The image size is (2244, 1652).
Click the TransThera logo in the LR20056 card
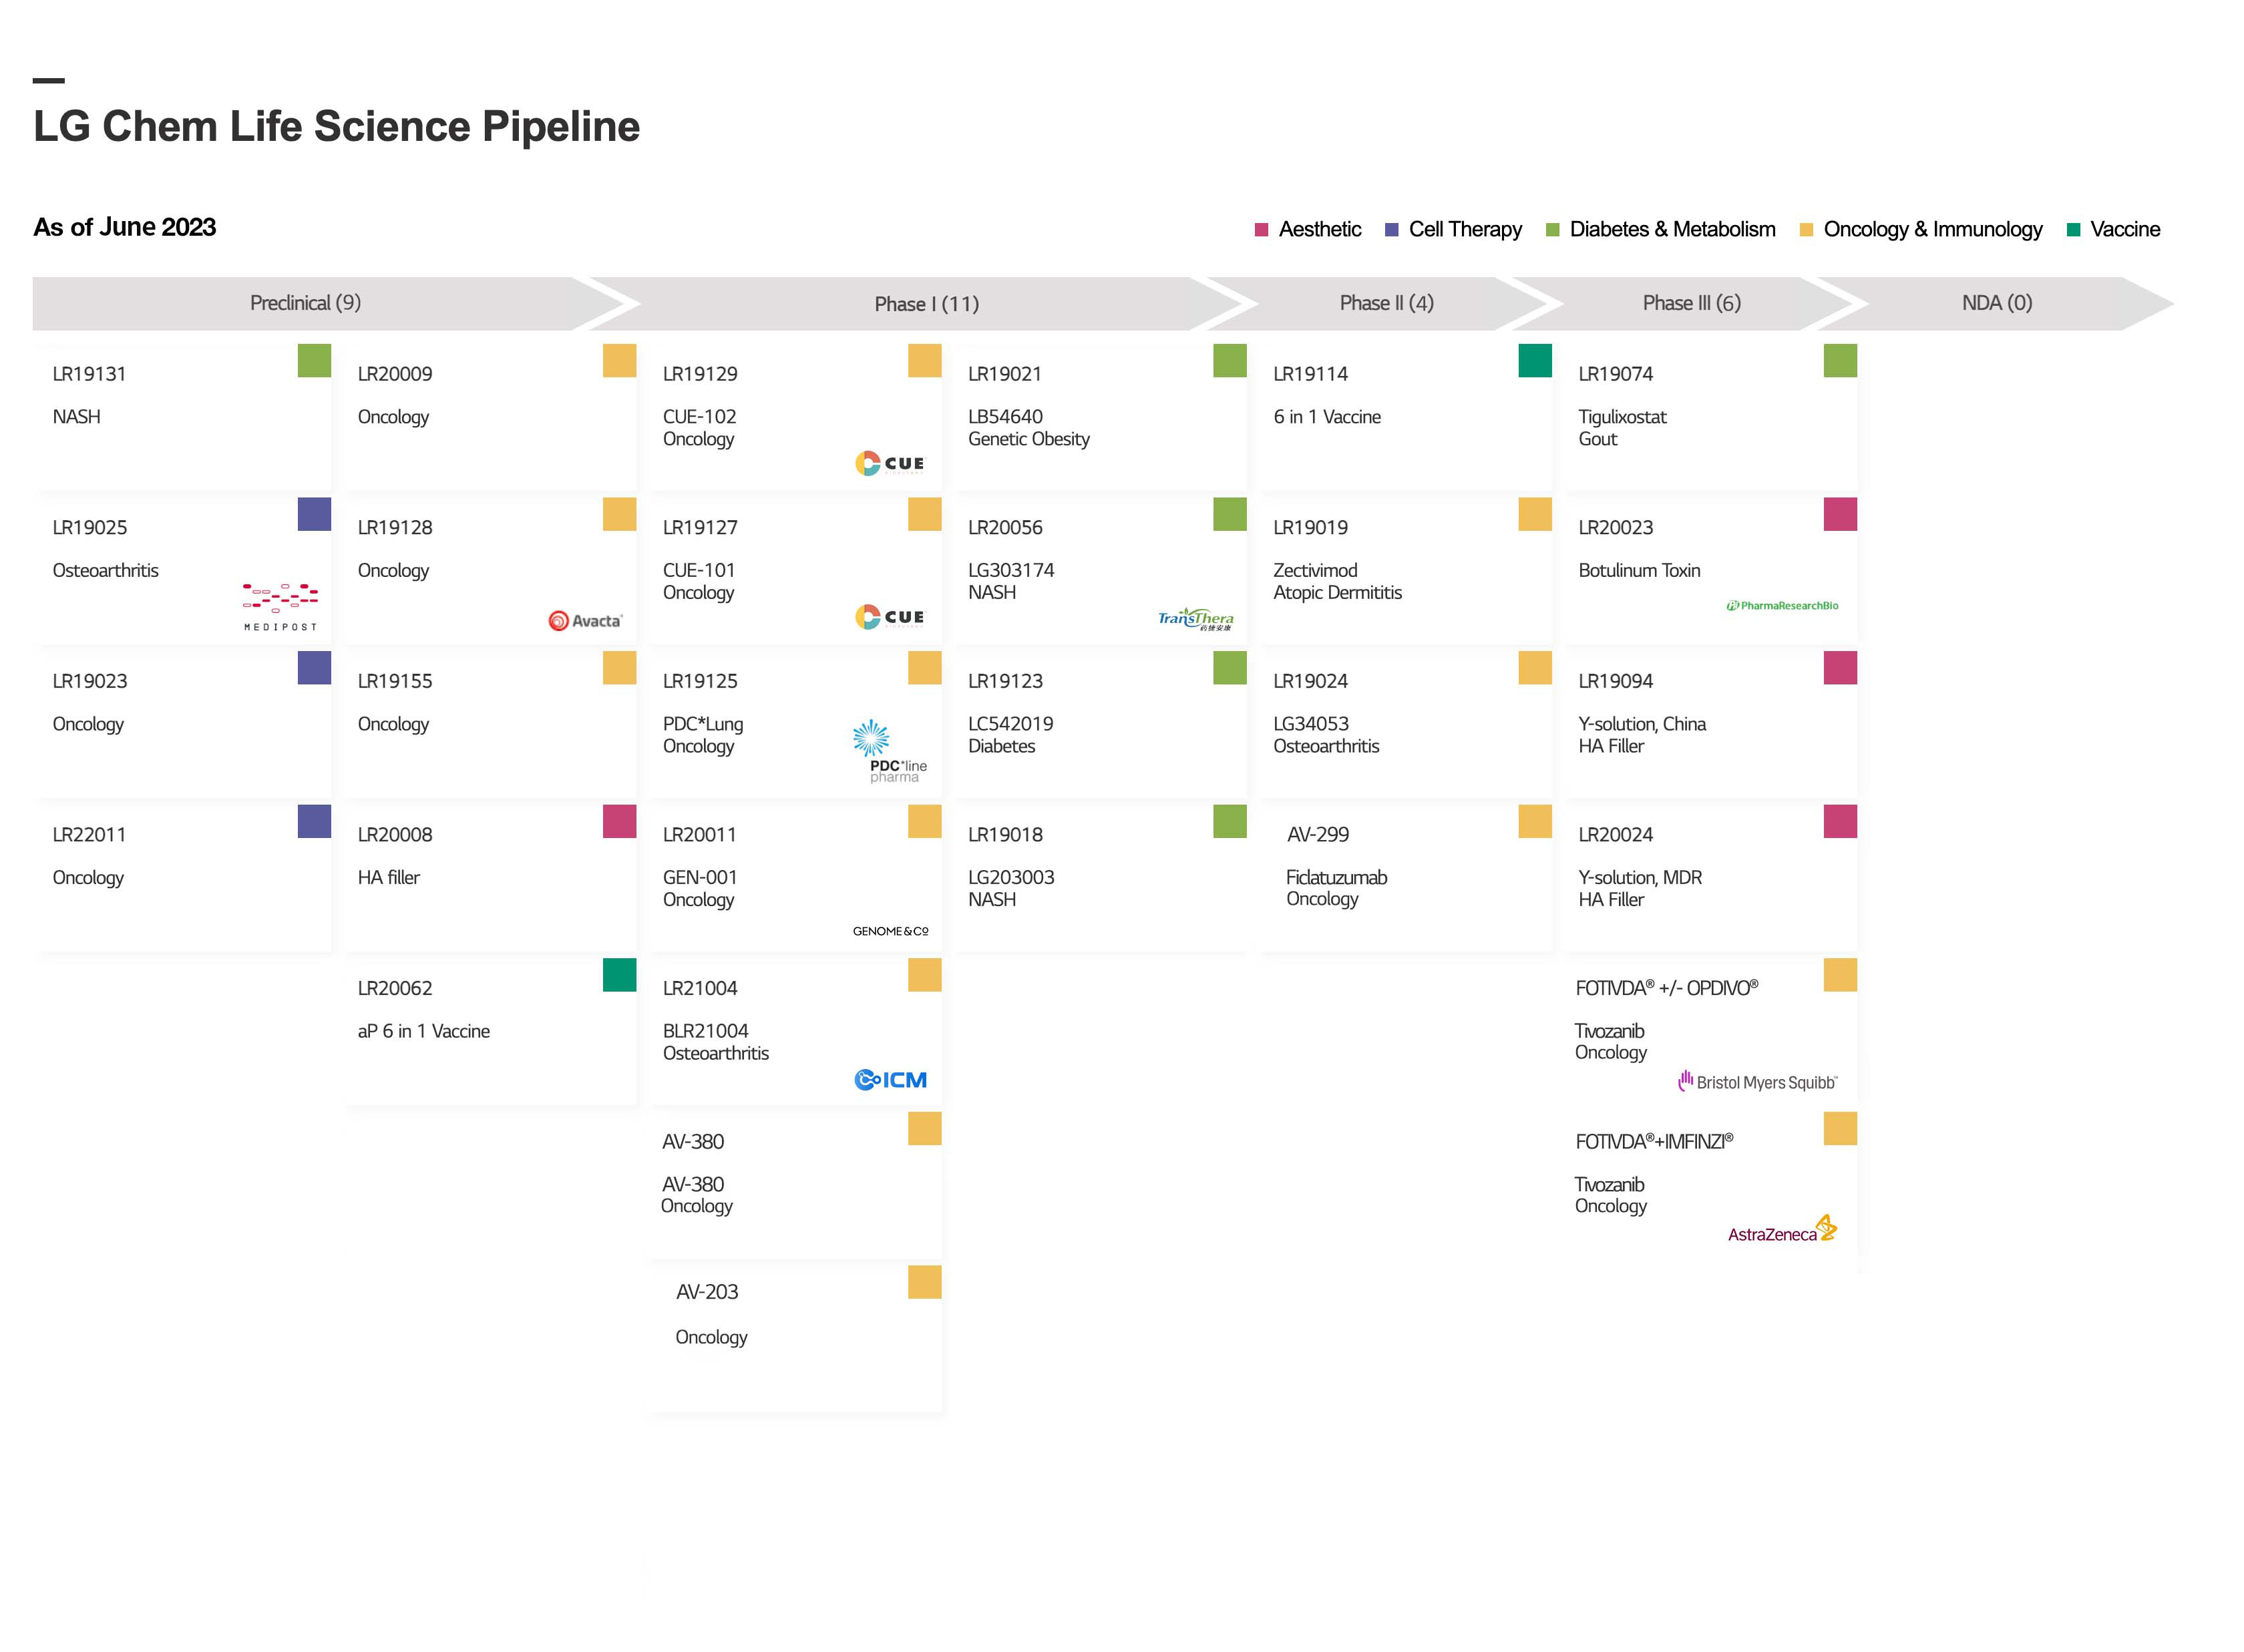pos(1195,619)
